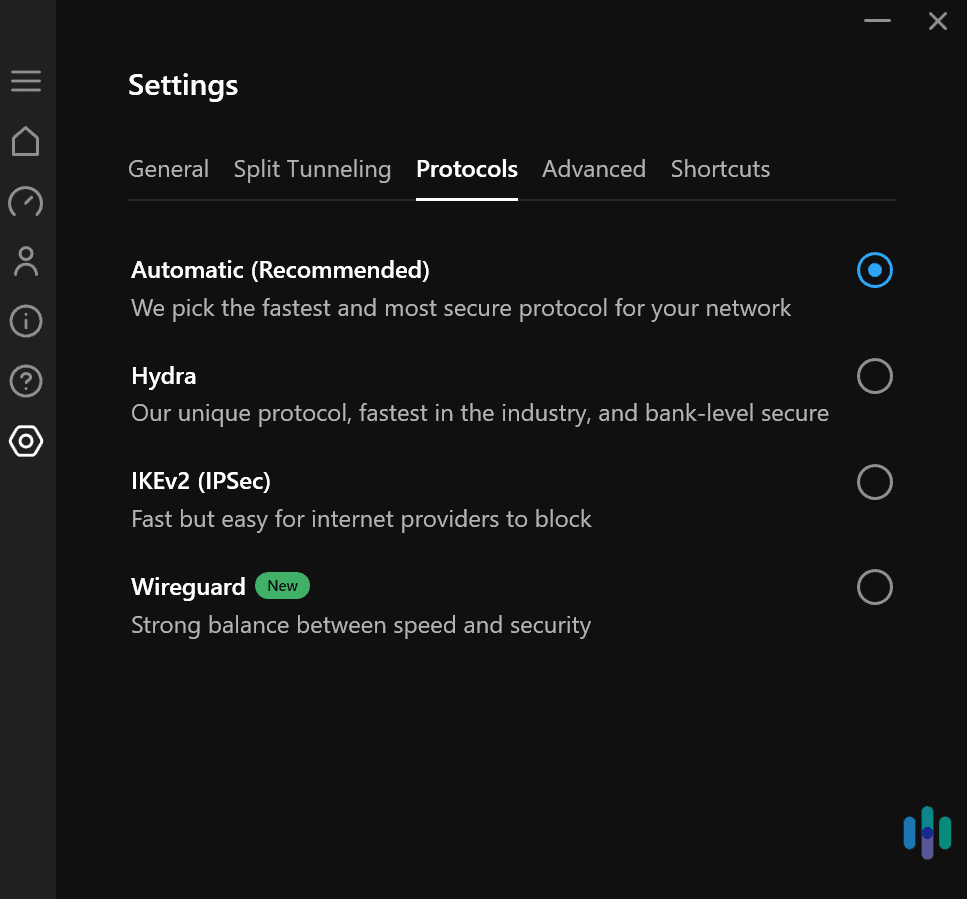Screen dimensions: 967x899
Task: View the info panel icon
Action: click(26, 321)
